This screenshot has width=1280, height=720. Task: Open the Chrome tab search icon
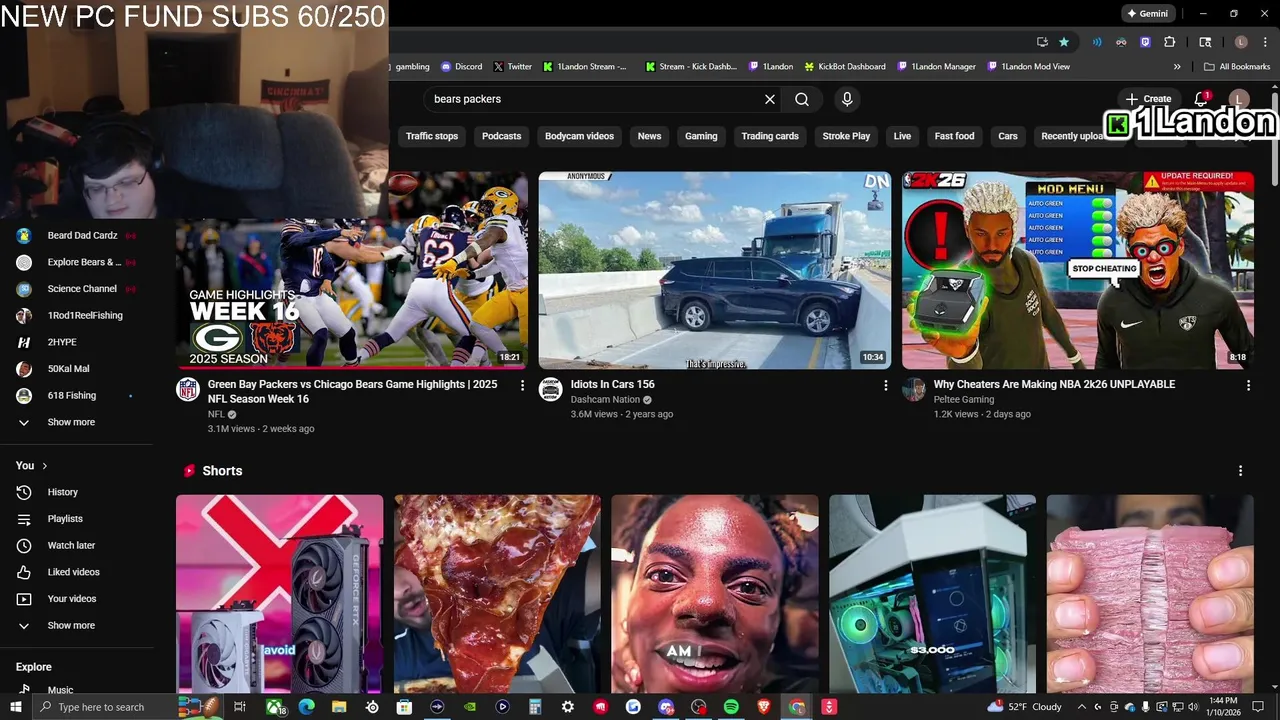tap(1205, 42)
